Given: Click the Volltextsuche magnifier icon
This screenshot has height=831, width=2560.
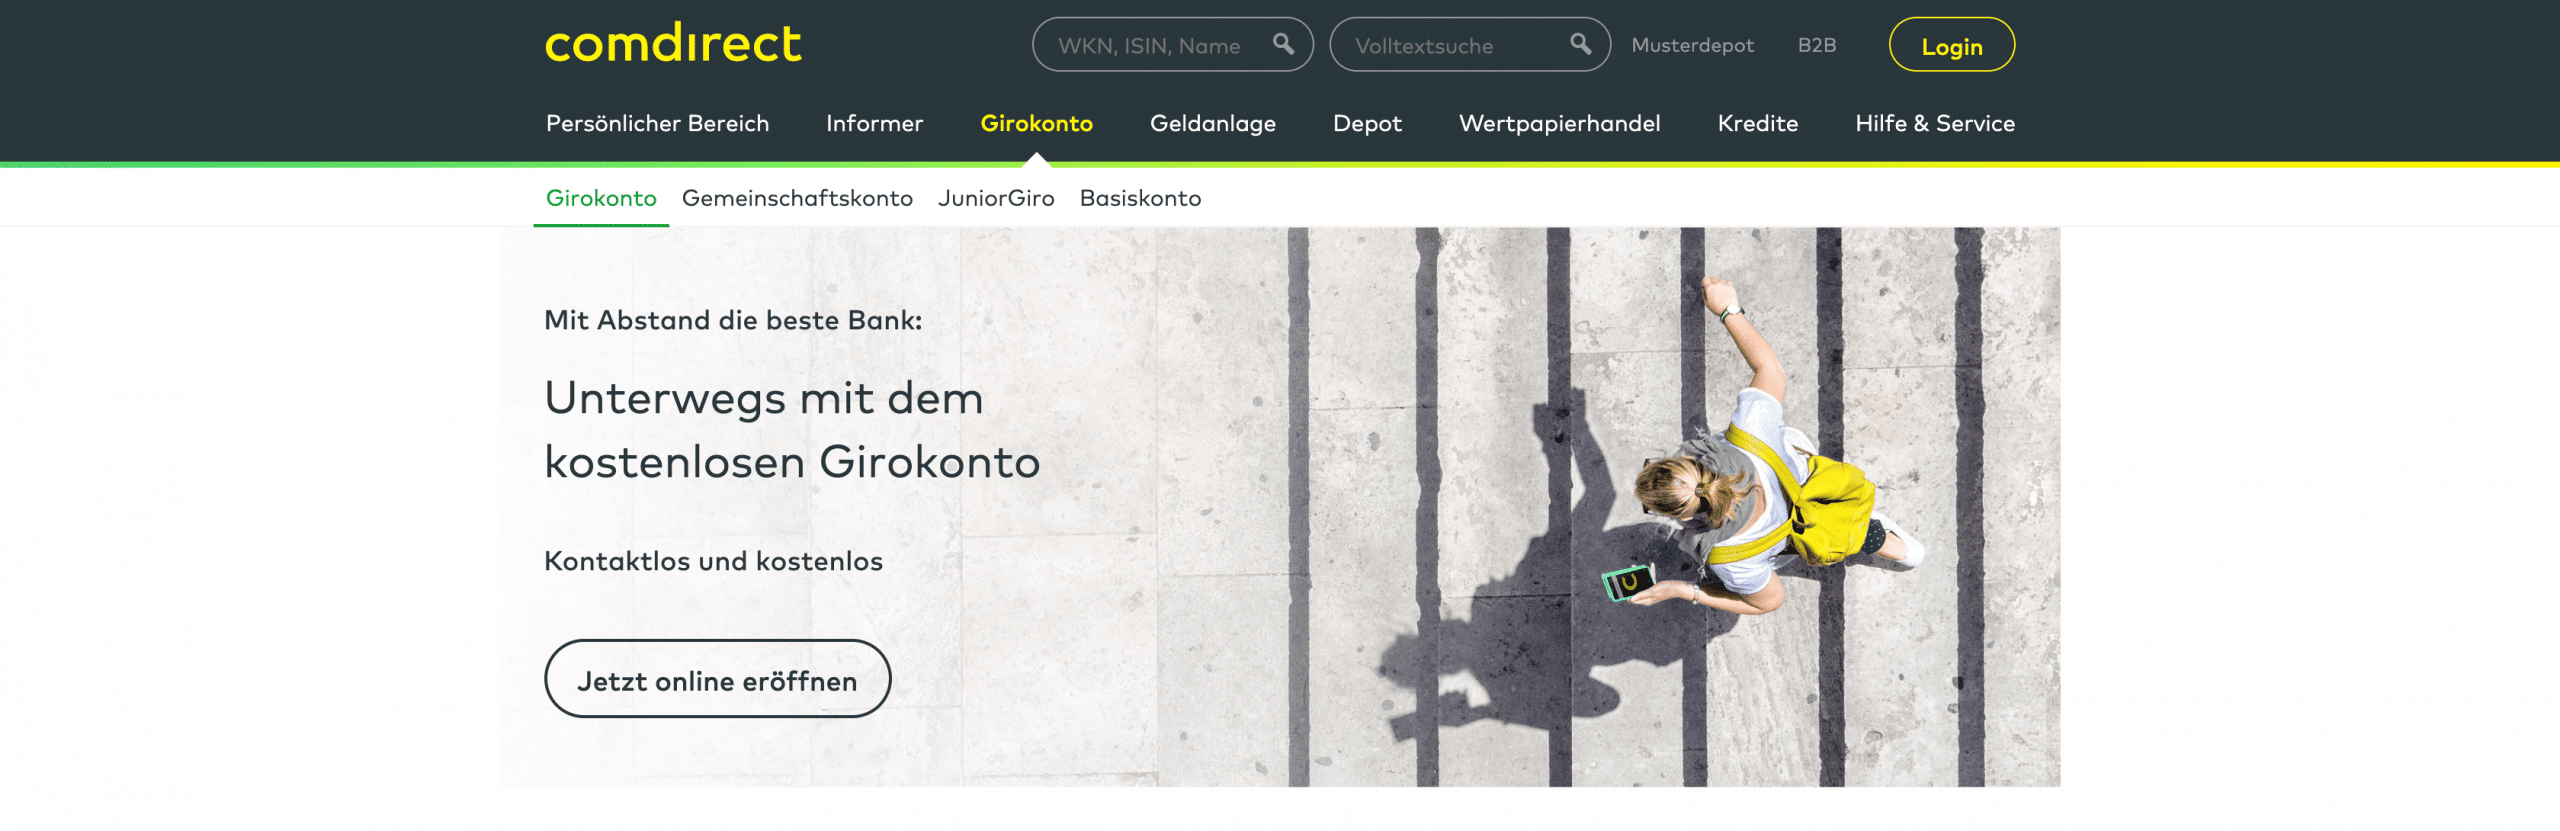Looking at the screenshot, I should (1580, 44).
